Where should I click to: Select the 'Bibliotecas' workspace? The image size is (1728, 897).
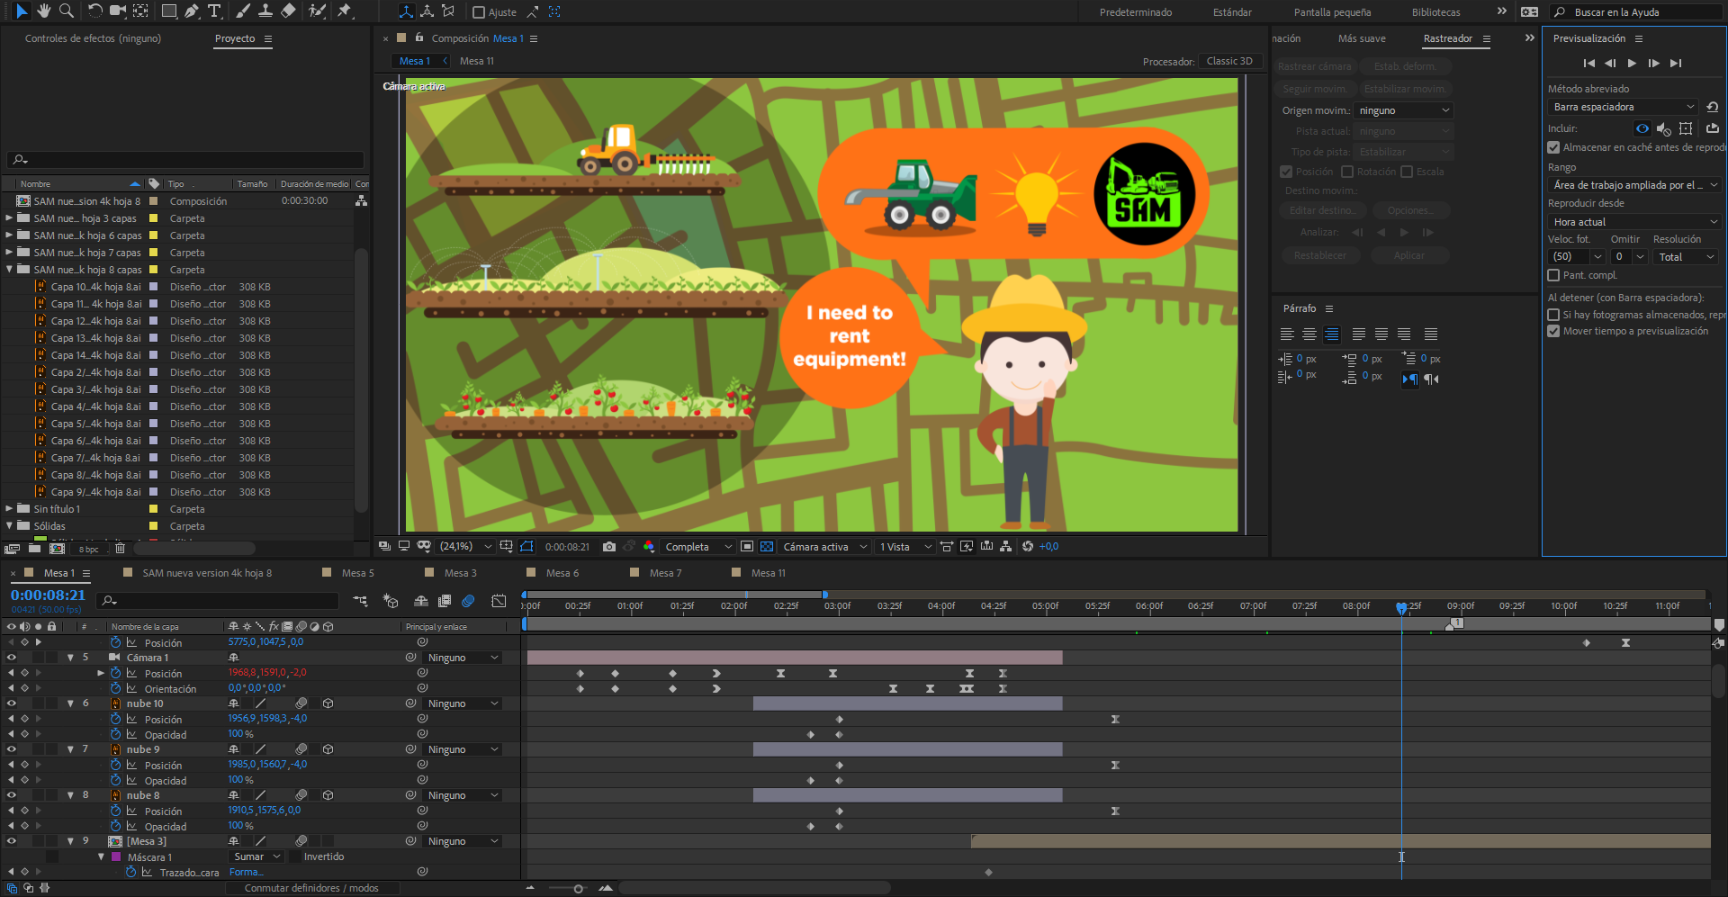[x=1436, y=12]
